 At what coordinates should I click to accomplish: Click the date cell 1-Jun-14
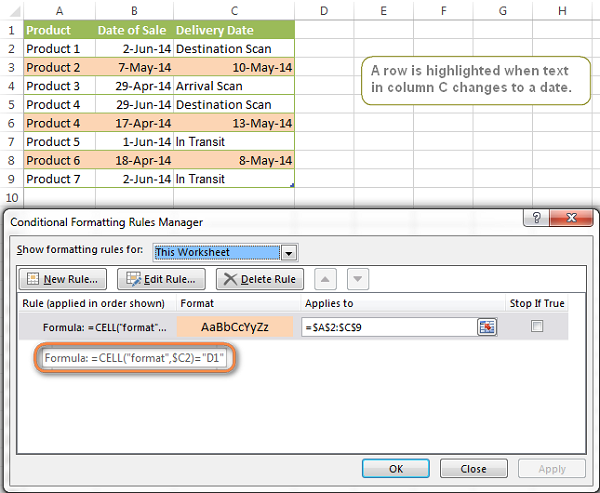tap(134, 142)
